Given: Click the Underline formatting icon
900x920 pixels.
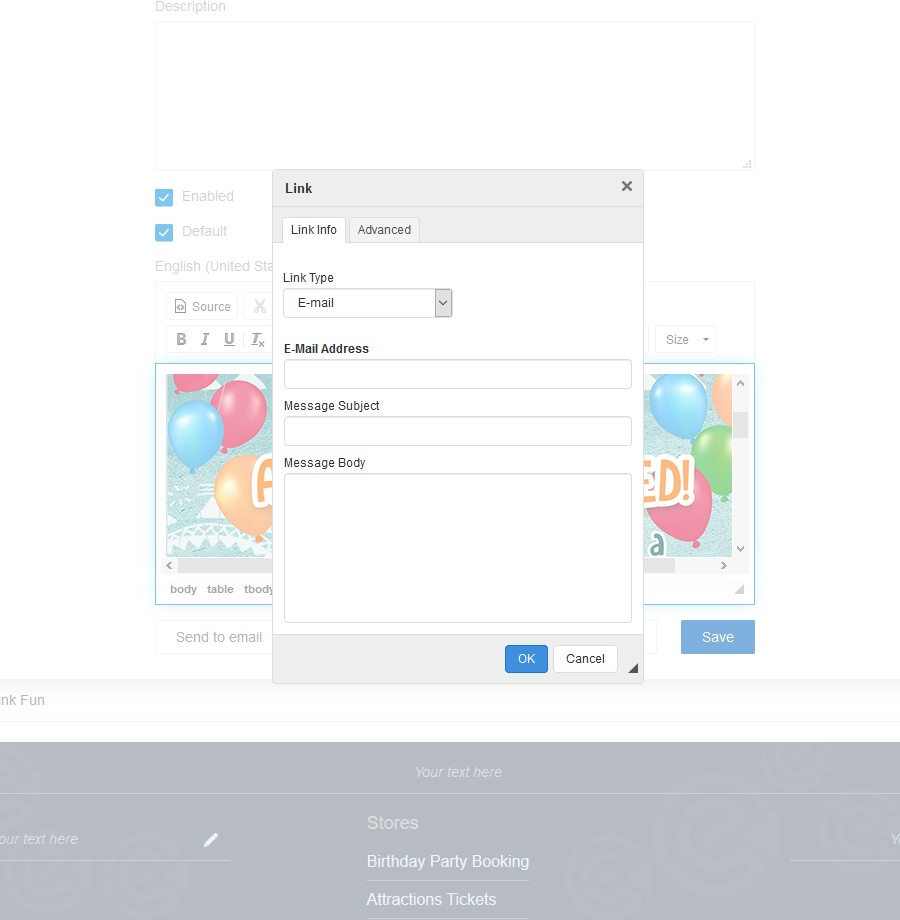Looking at the screenshot, I should [x=229, y=339].
